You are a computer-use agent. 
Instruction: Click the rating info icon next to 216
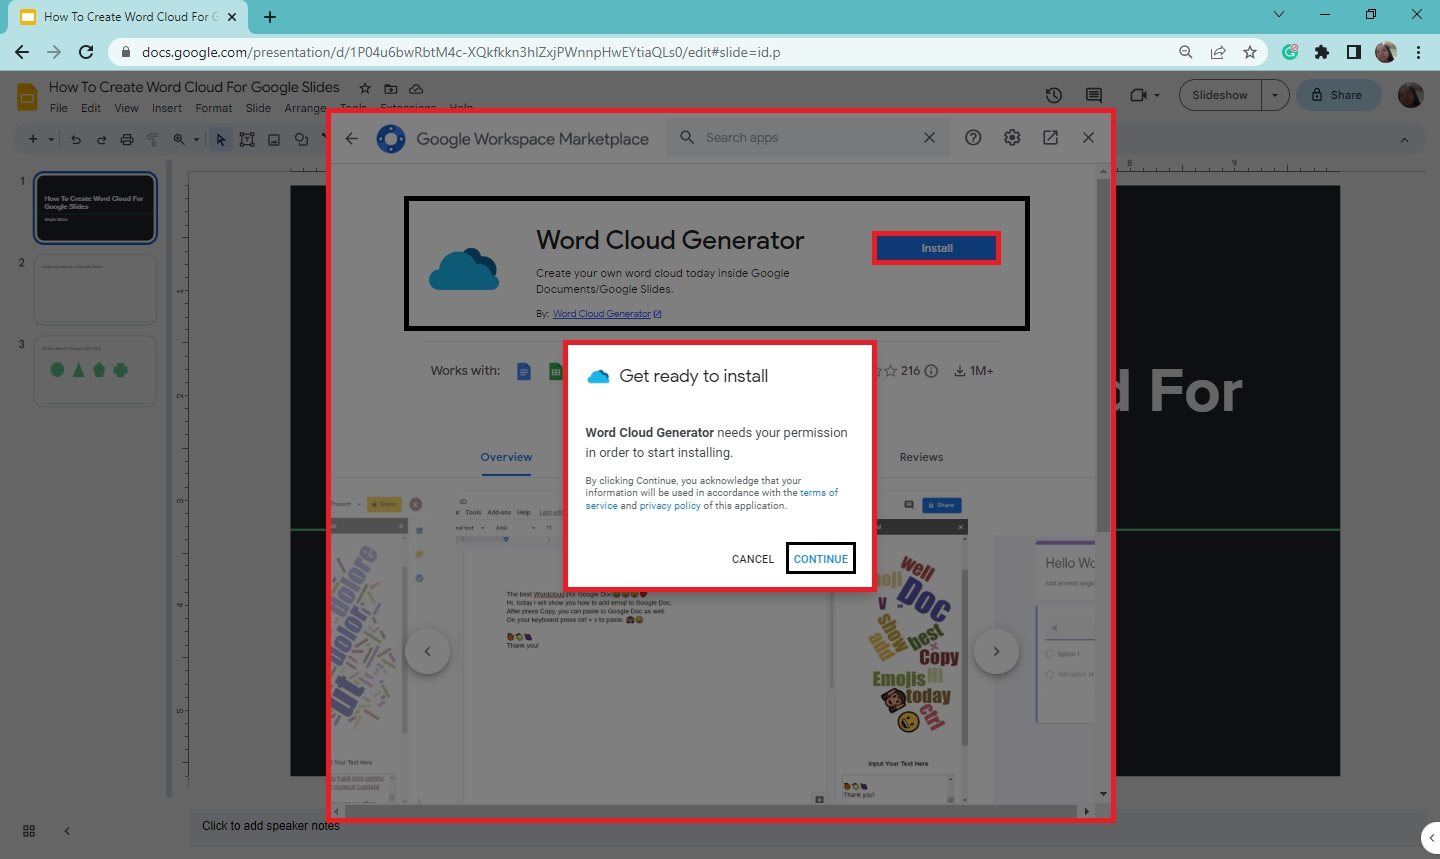click(x=931, y=371)
